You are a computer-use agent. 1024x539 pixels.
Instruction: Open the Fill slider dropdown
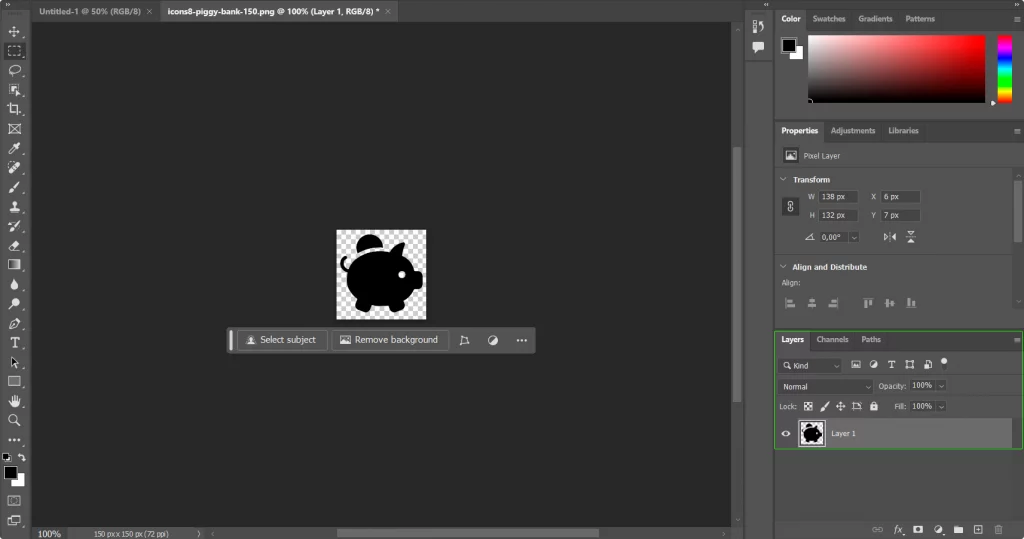click(x=941, y=406)
